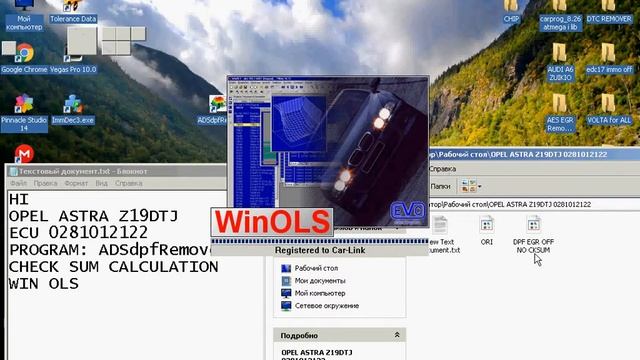Image resolution: width=640 pixels, height=360 pixels.
Task: Go to Сетевое окружение in Explorer sidebar
Action: [320, 306]
